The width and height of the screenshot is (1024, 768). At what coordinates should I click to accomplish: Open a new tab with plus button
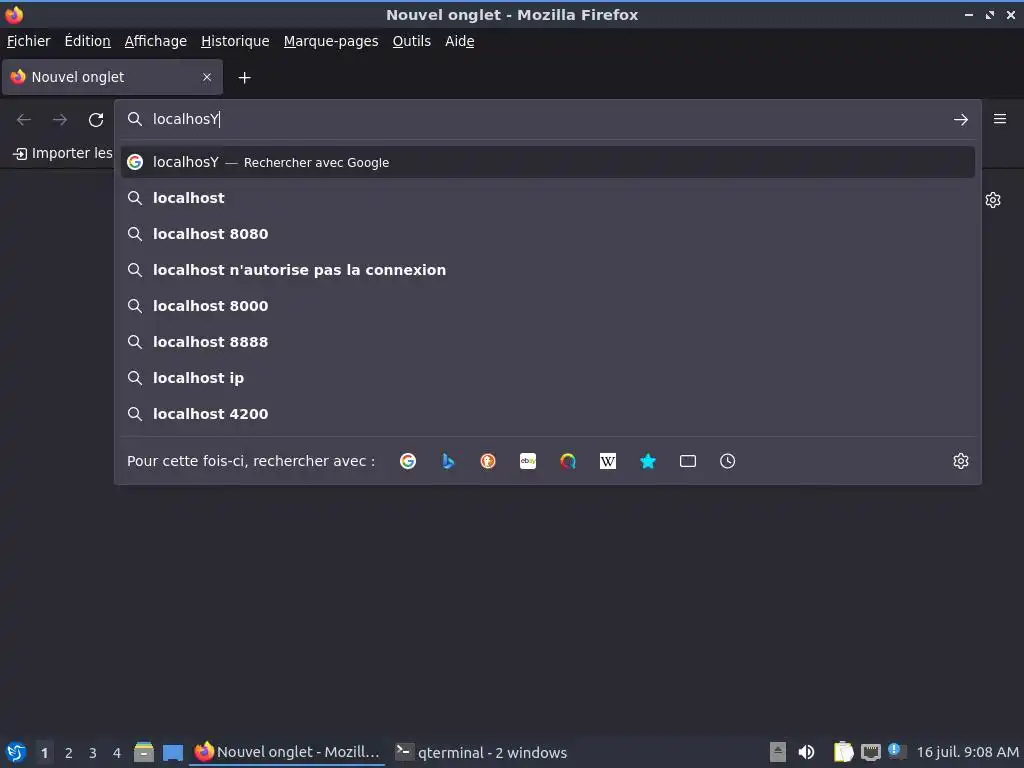tap(244, 78)
